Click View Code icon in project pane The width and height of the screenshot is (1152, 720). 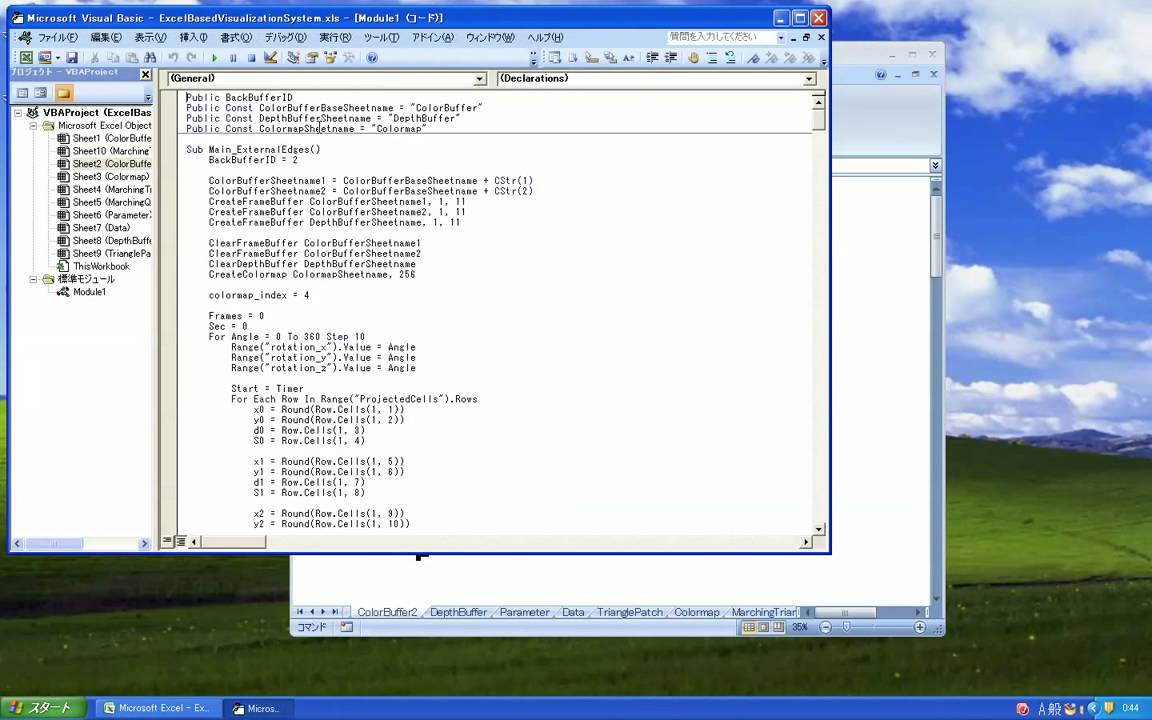pos(22,93)
